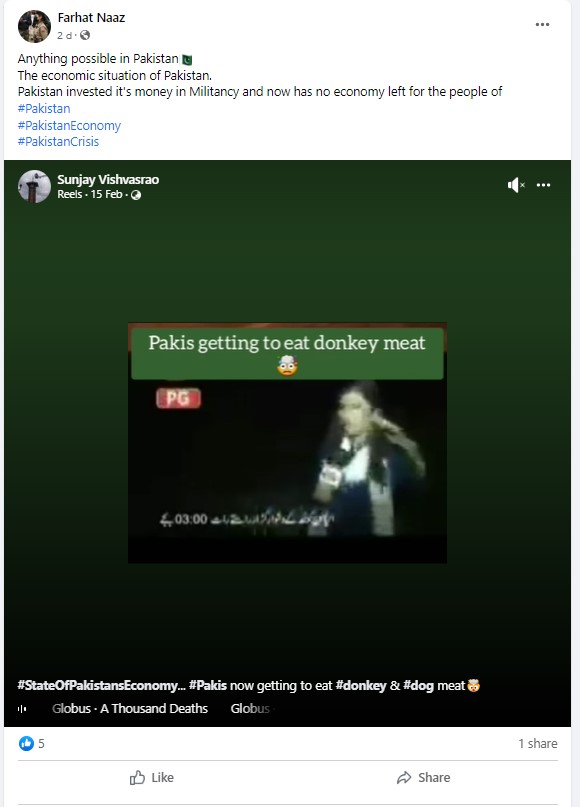Viewport: 580px width, 807px height.
Task: Open the #Pakistan hashtag
Action: [44, 109]
